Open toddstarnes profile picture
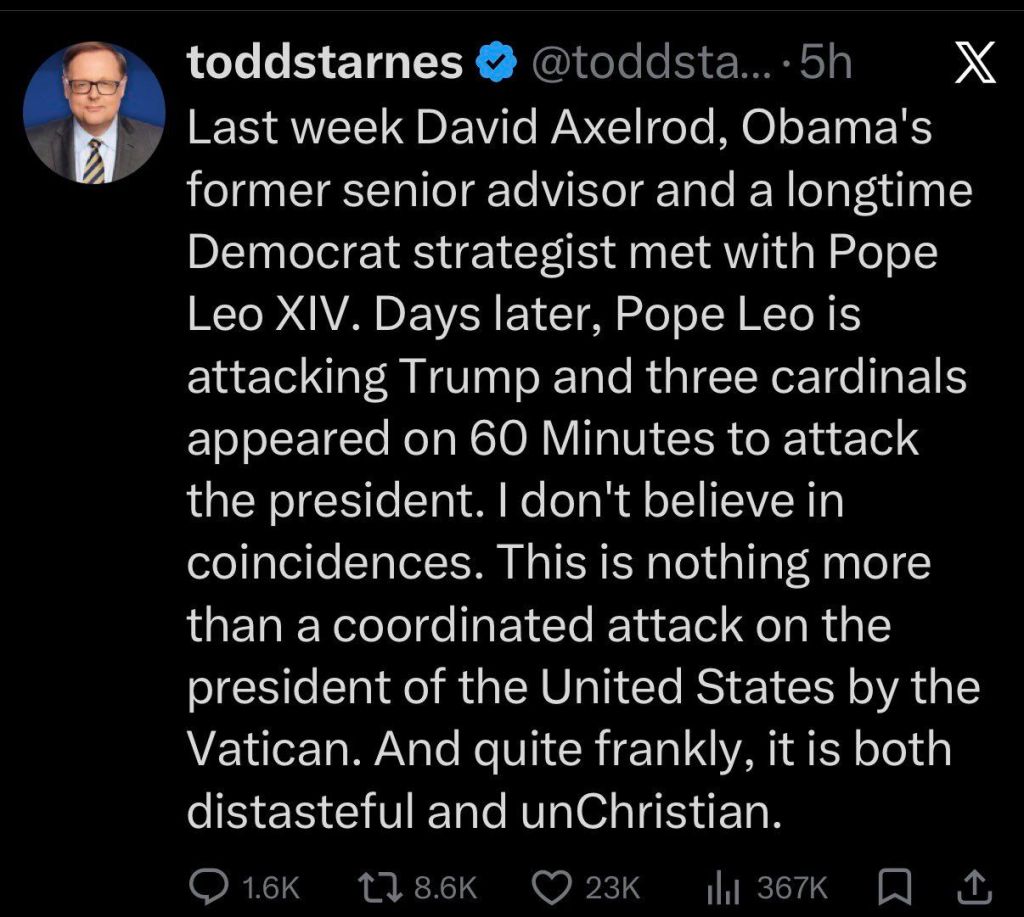The image size is (1024, 917). (x=94, y=113)
